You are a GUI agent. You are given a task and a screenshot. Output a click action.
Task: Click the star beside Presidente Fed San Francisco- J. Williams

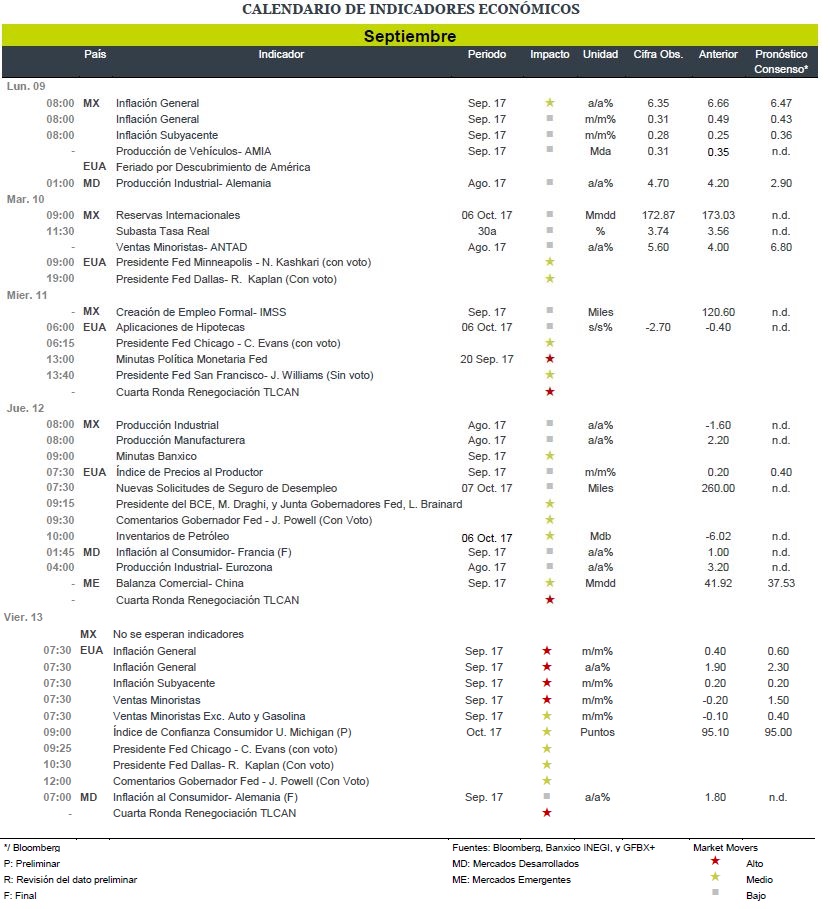point(550,374)
